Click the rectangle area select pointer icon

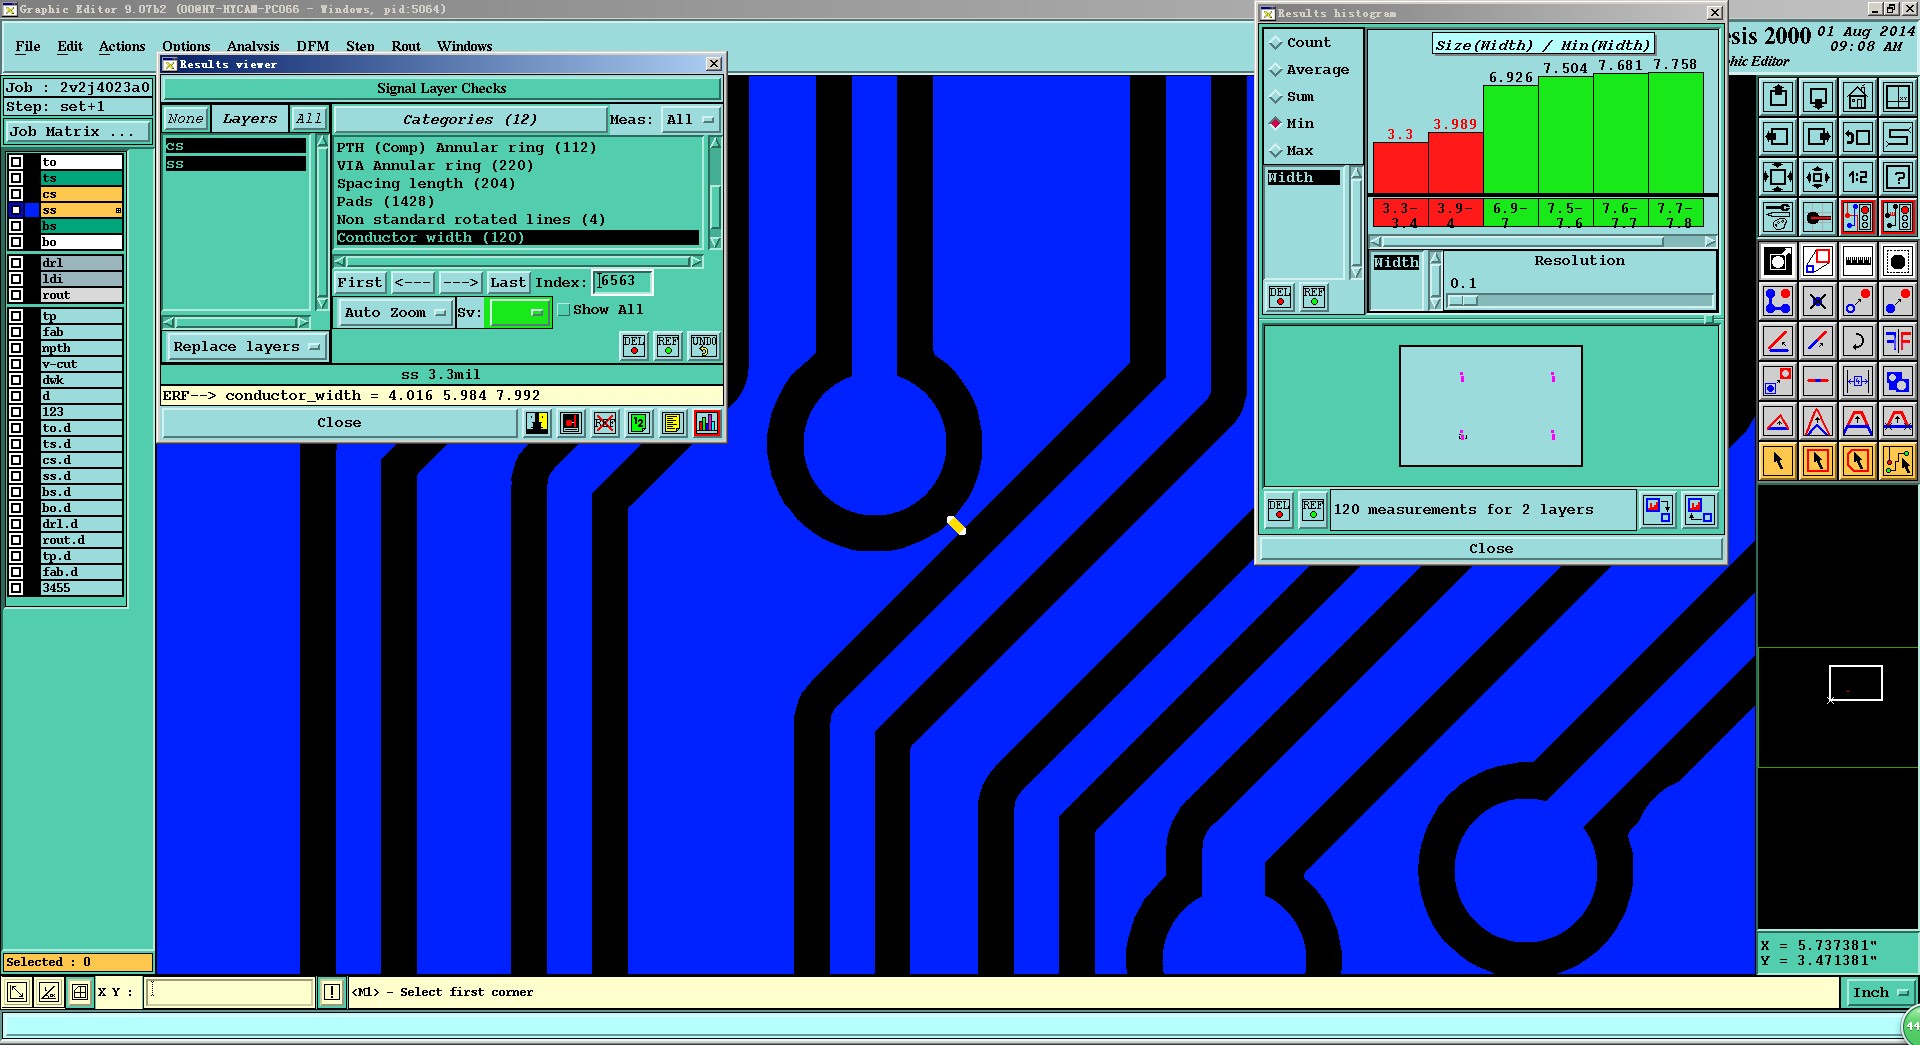tap(1818, 461)
